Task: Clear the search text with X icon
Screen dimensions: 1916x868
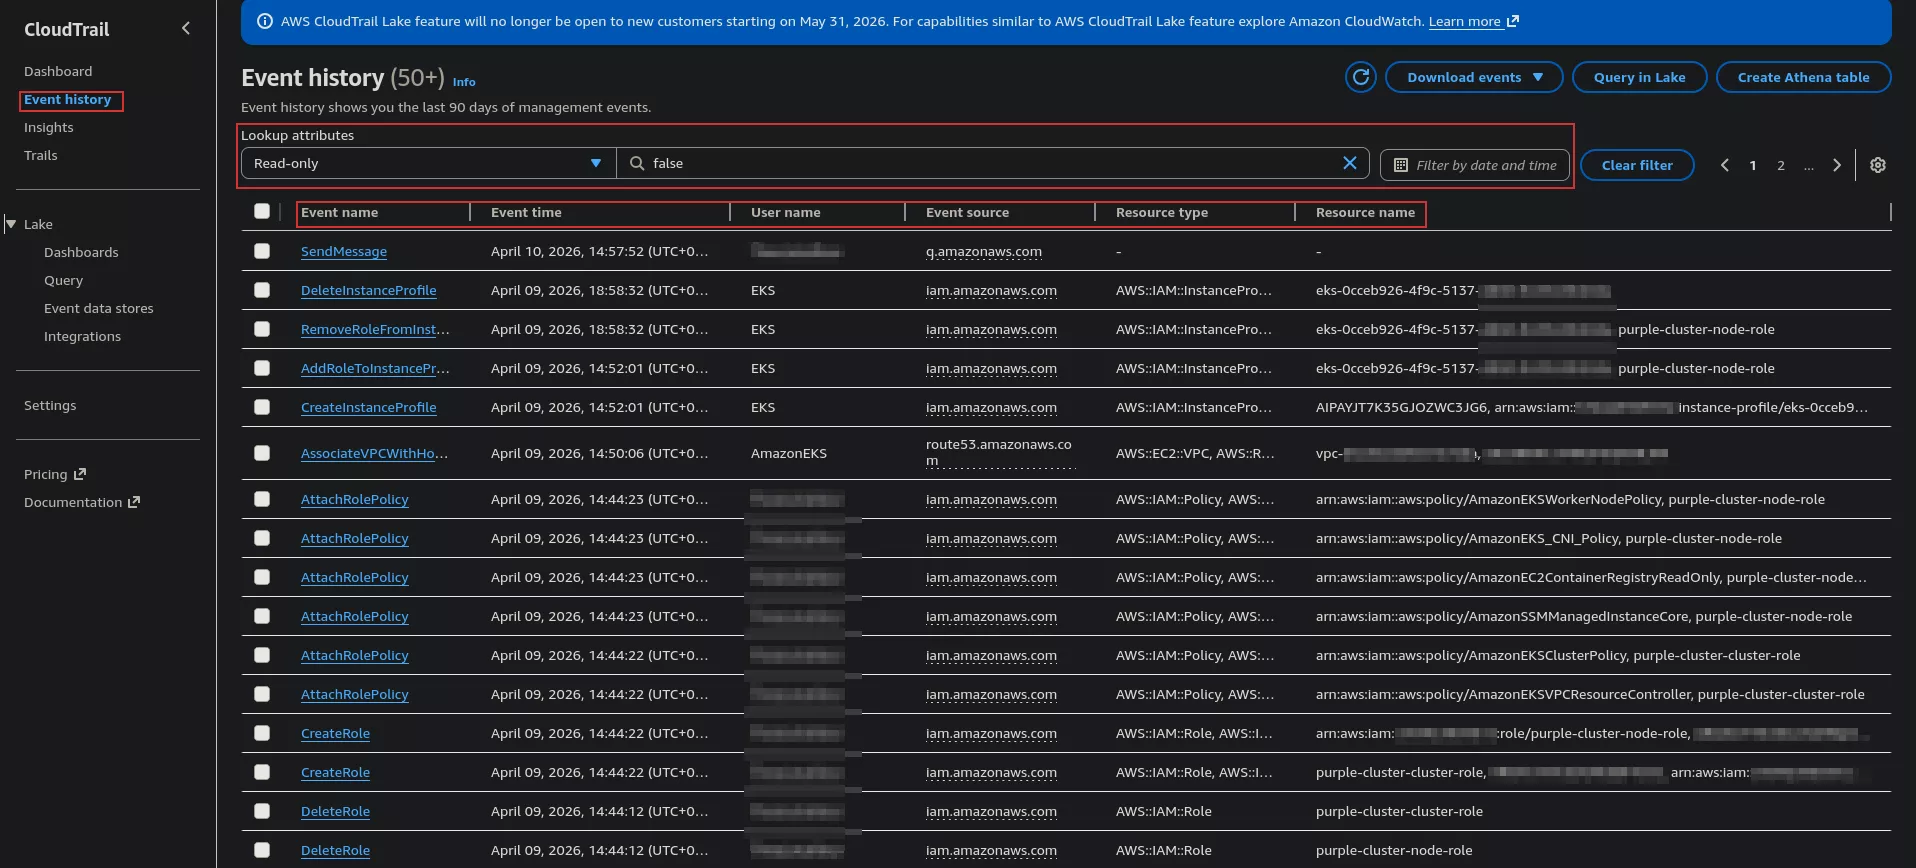Action: click(x=1349, y=163)
